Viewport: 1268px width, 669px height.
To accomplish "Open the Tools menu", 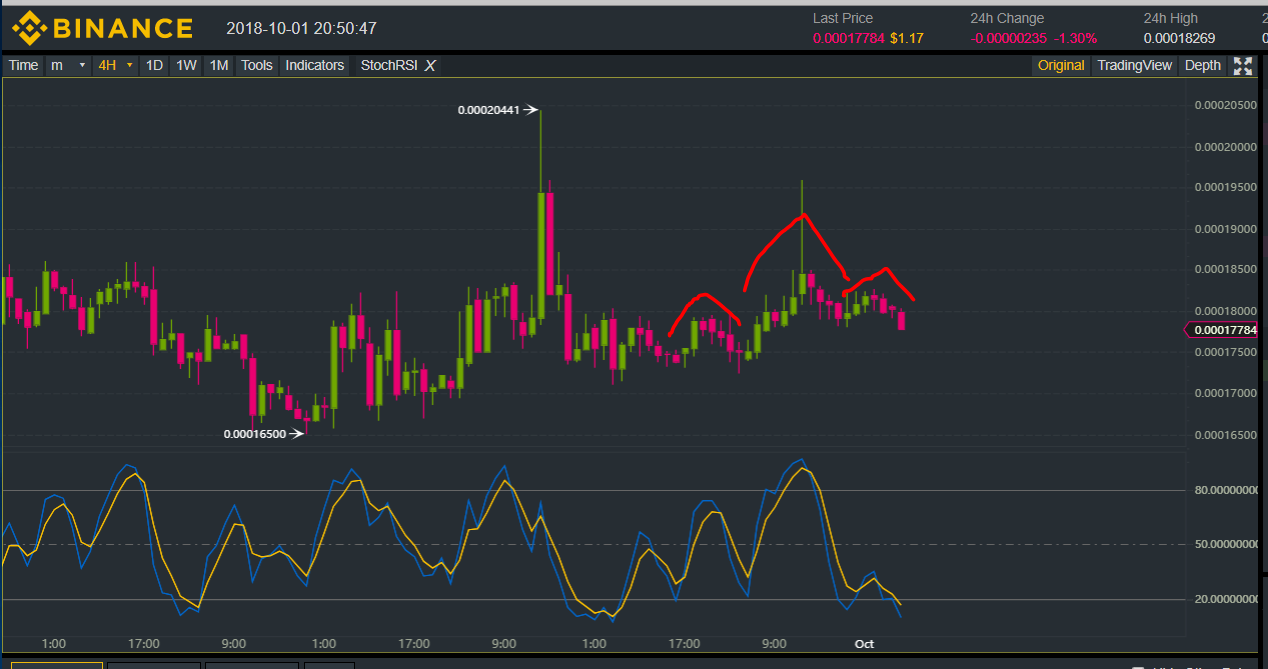I will pyautogui.click(x=256, y=66).
